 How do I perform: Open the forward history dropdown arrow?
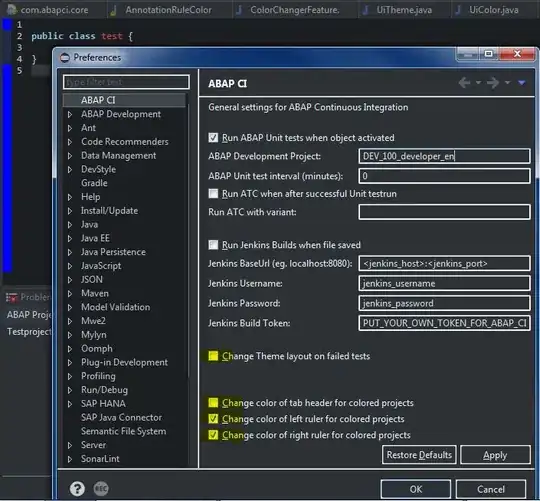tap(507, 83)
